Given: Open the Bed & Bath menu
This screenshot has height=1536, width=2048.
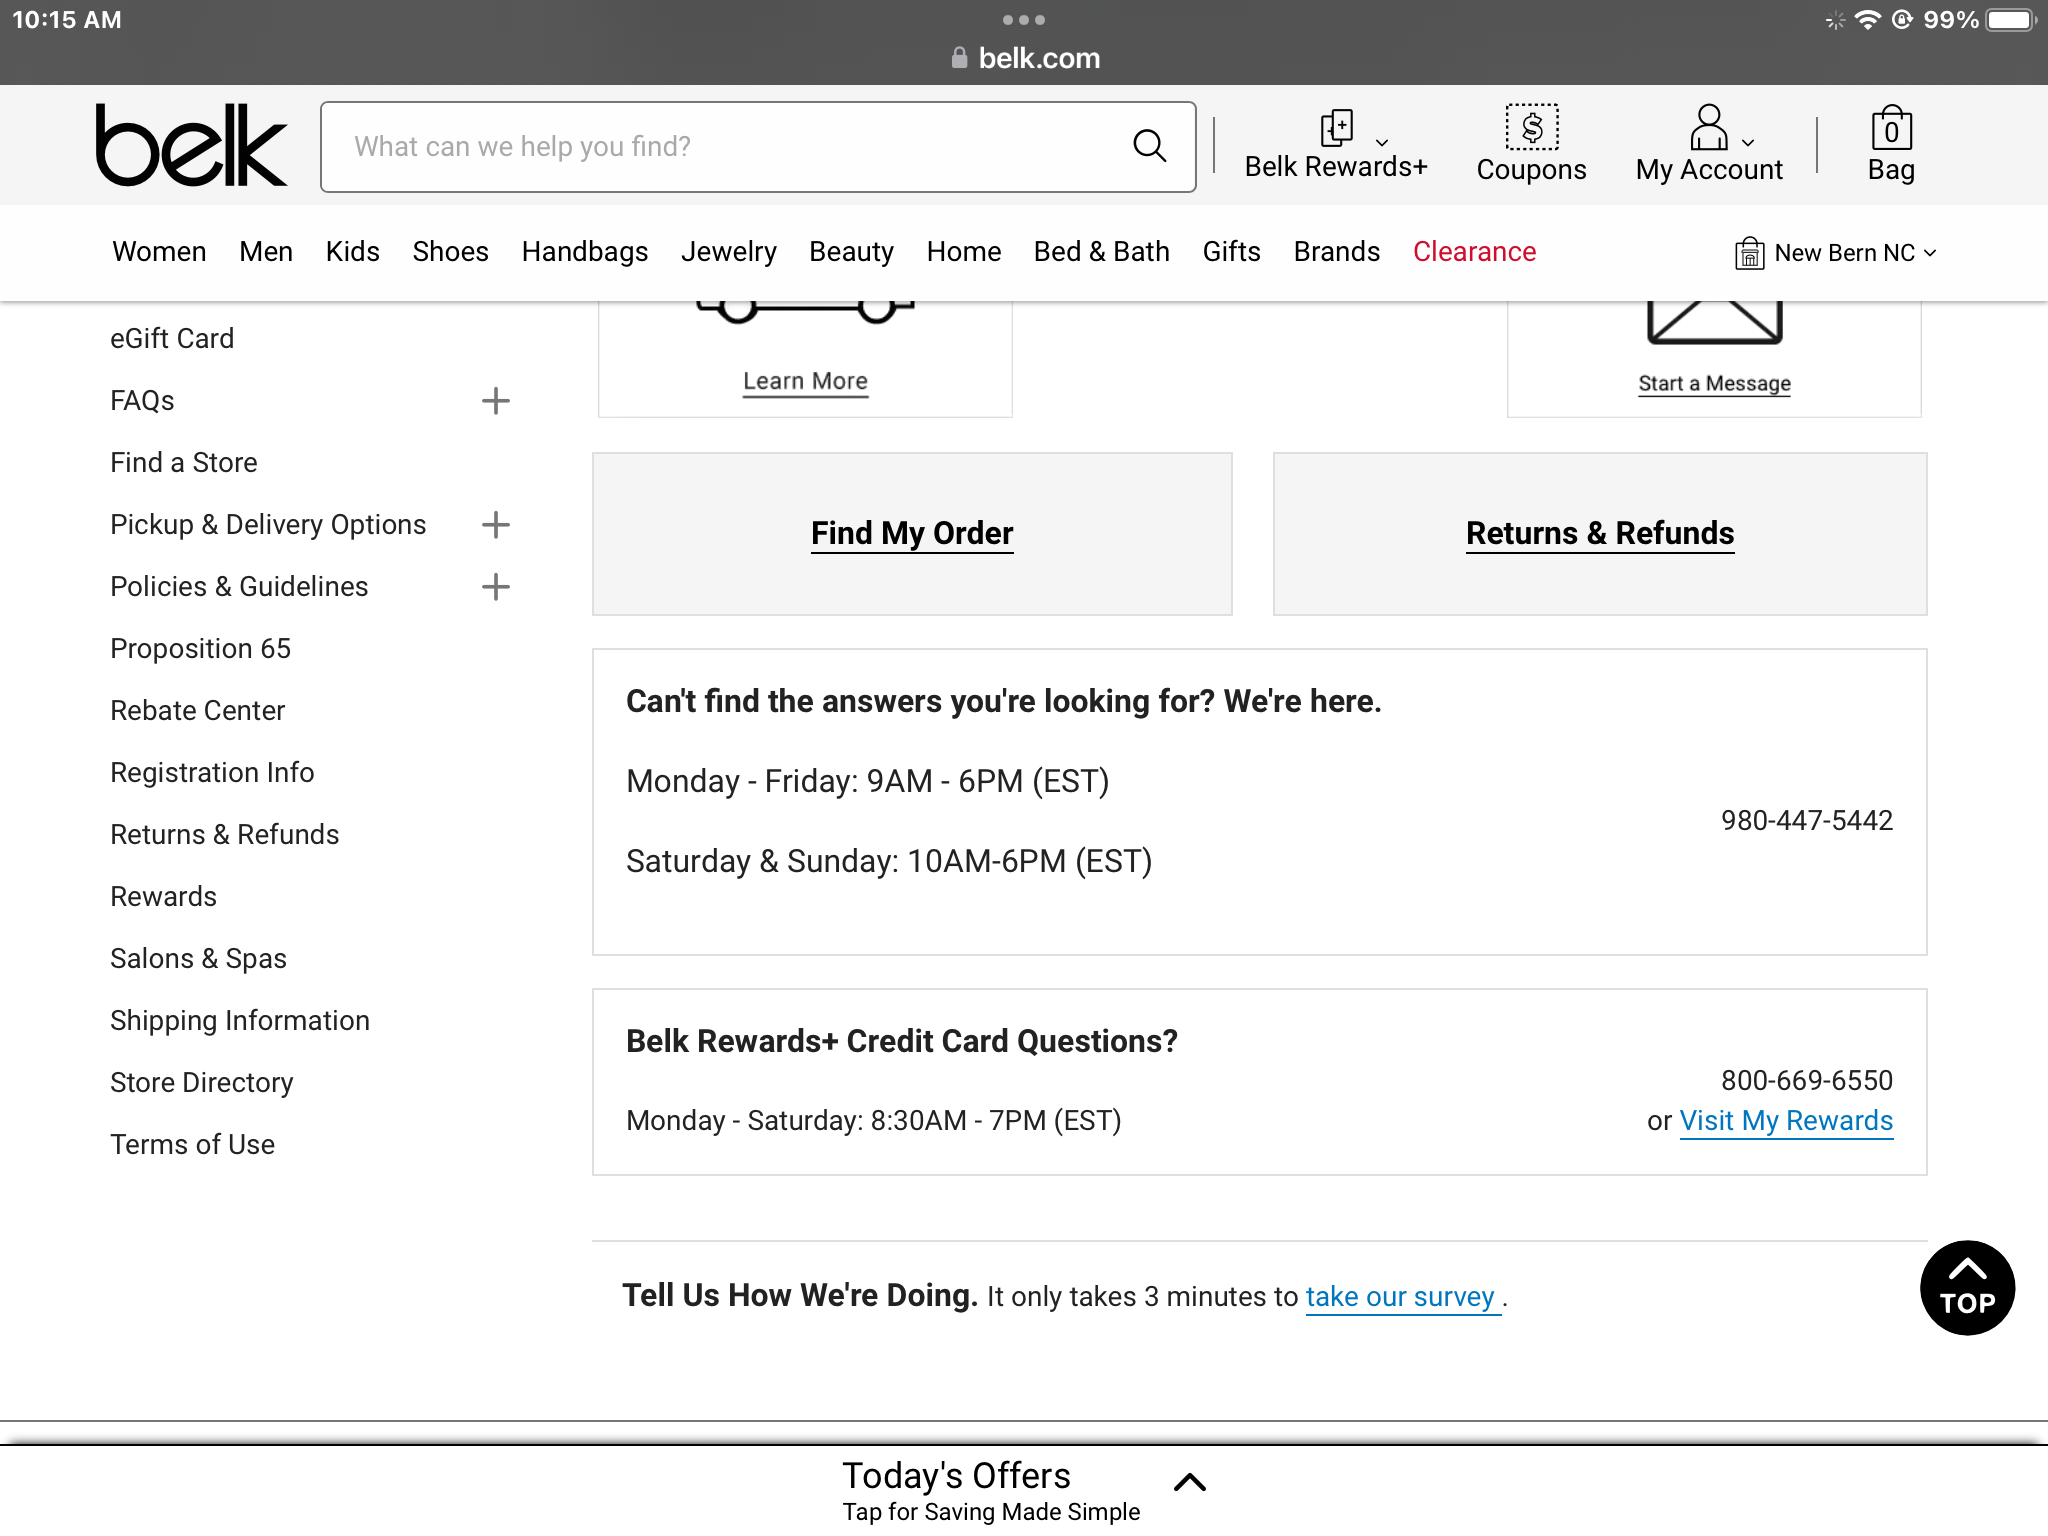Looking at the screenshot, I should point(1102,252).
